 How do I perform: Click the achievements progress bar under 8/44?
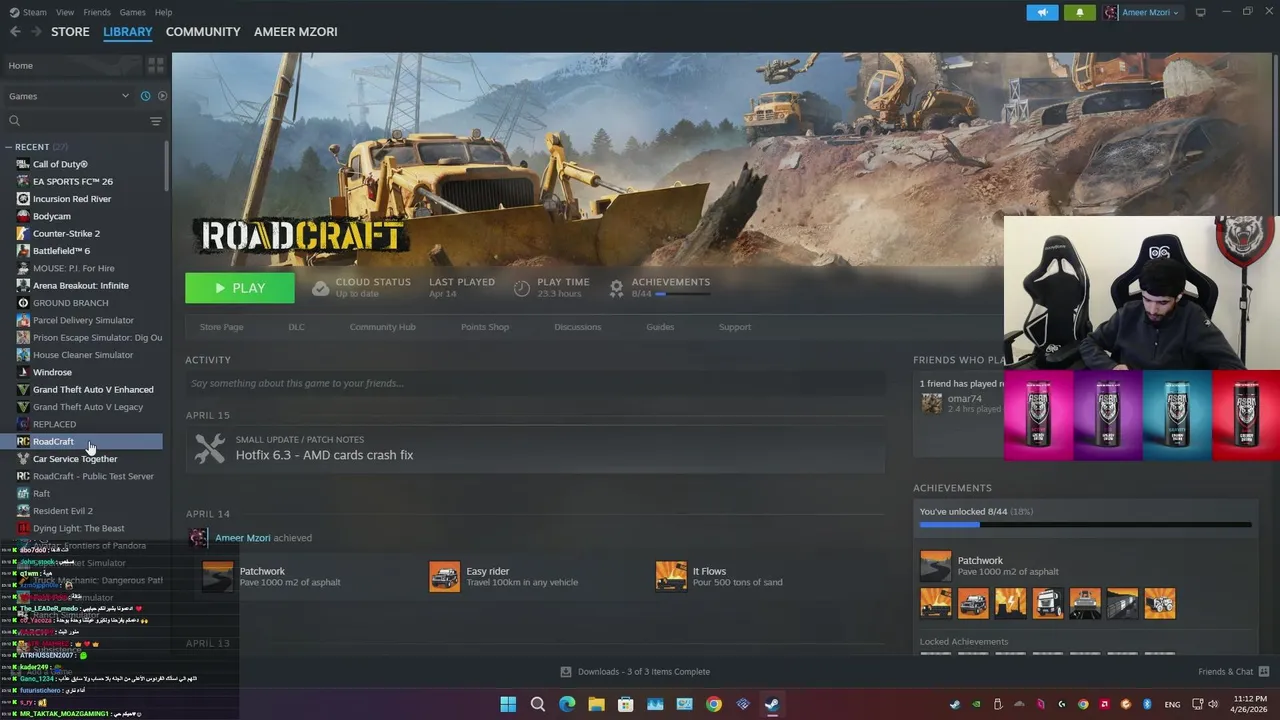coord(683,294)
